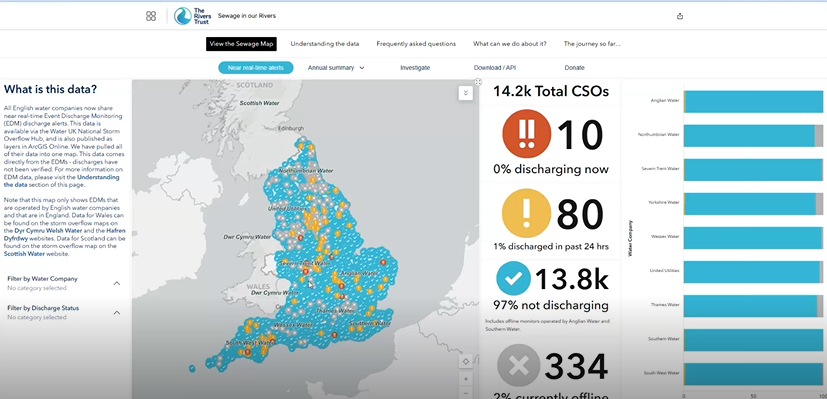Click the Near real-time alerts button

(x=256, y=67)
